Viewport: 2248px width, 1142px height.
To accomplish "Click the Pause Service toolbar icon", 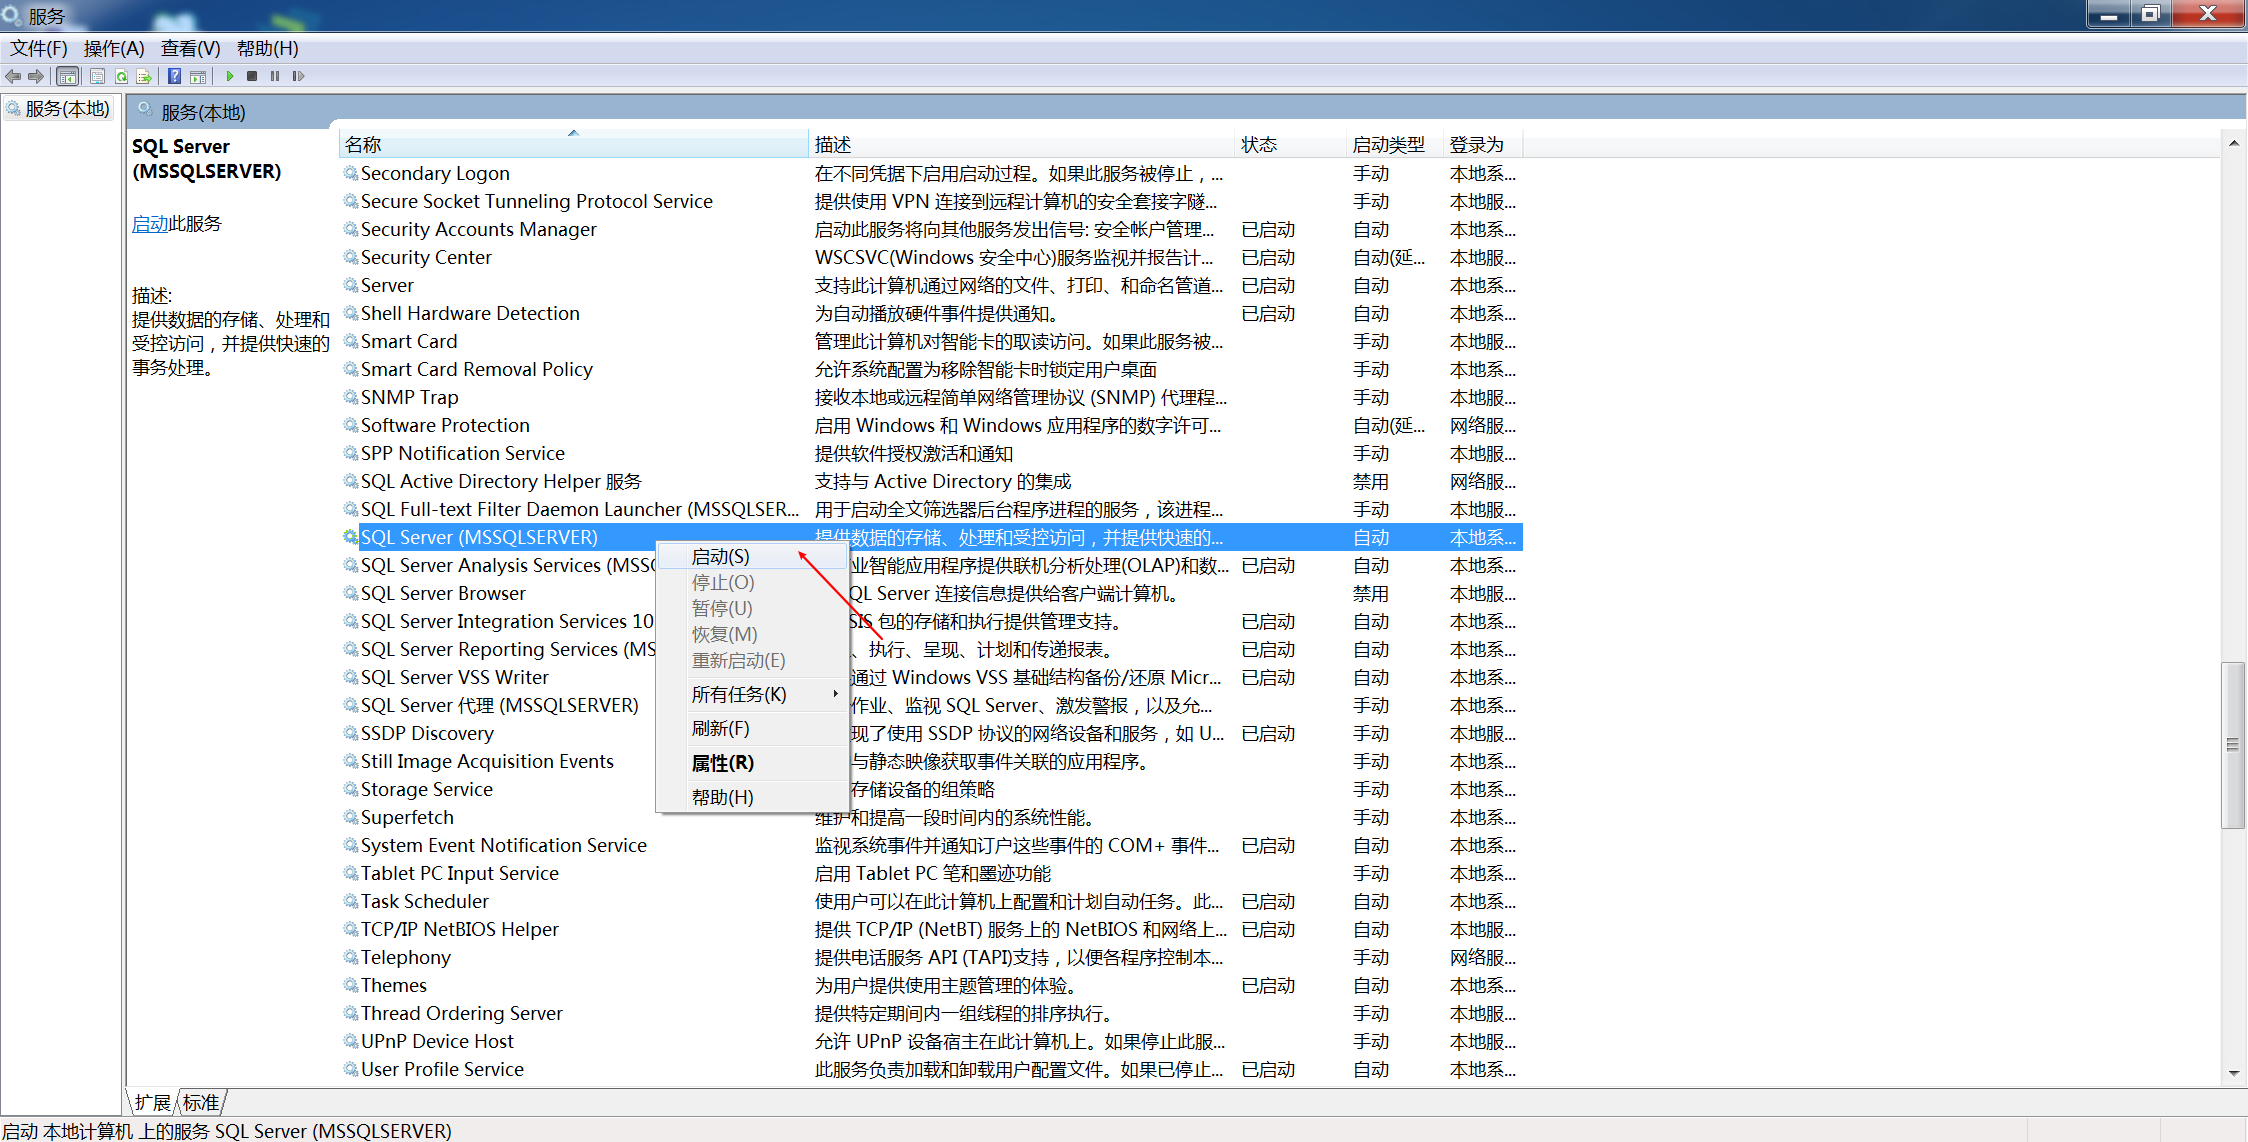I will (x=275, y=76).
